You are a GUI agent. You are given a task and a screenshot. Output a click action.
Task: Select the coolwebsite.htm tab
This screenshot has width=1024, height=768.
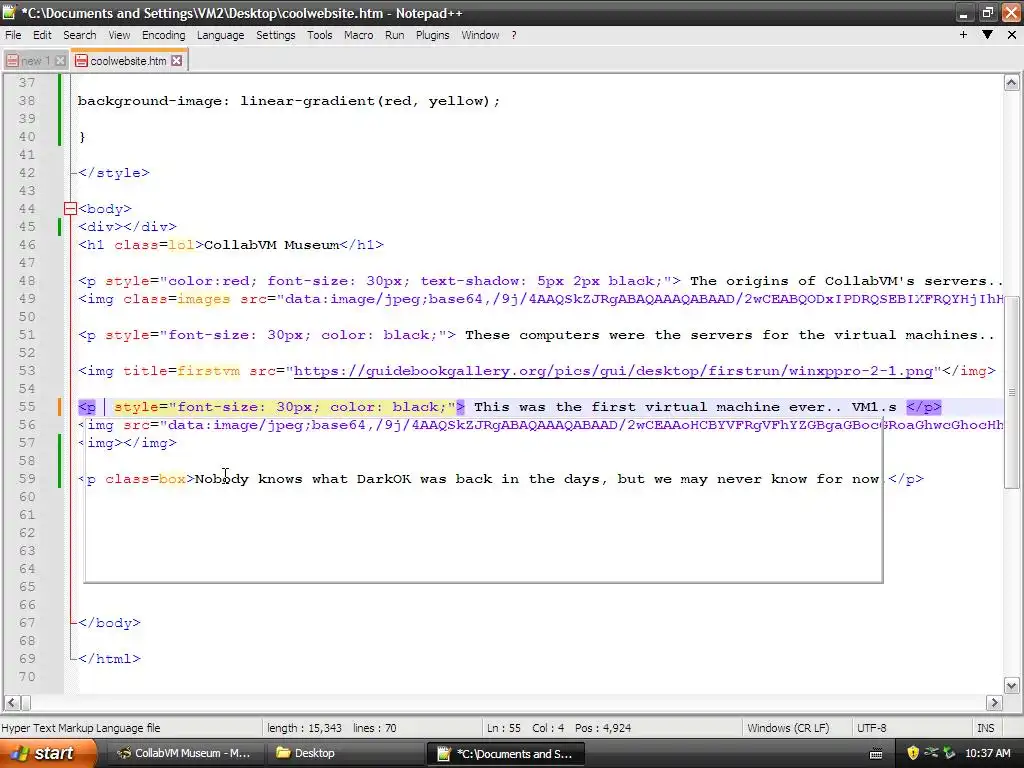(128, 61)
